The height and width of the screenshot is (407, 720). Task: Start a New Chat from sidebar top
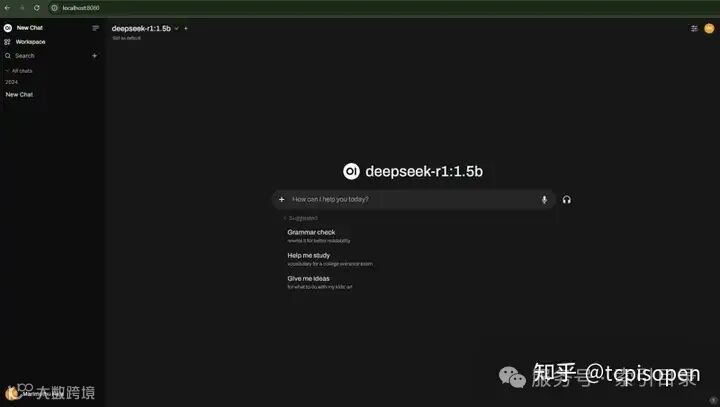tap(29, 28)
